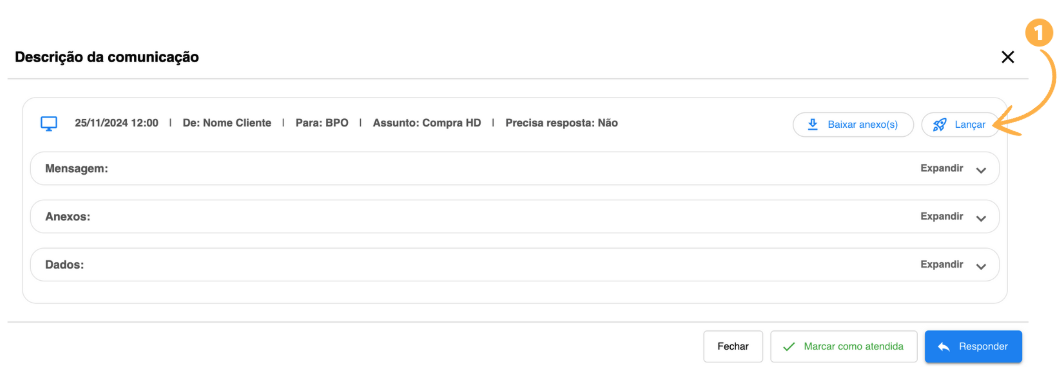Expand the Dados section chevron
This screenshot has height=384, width=1064.
[981, 267]
